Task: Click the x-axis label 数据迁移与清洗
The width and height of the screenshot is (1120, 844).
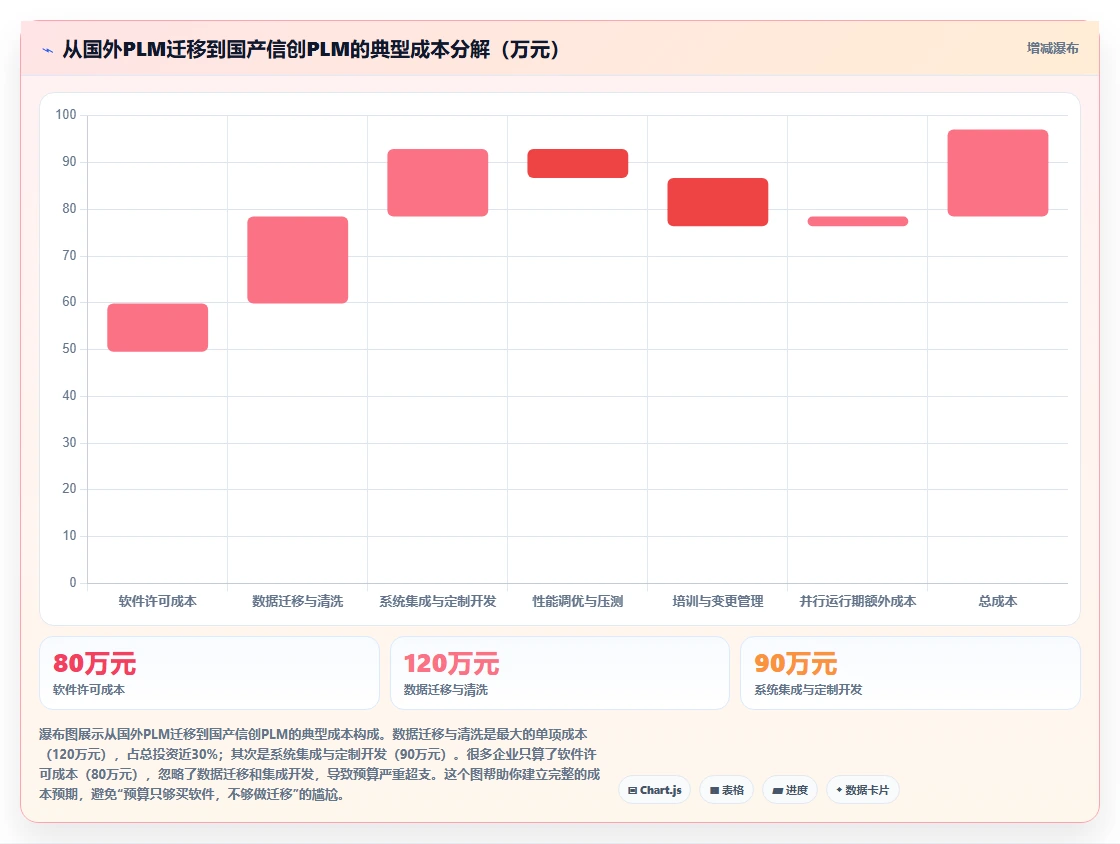Action: pyautogui.click(x=298, y=601)
